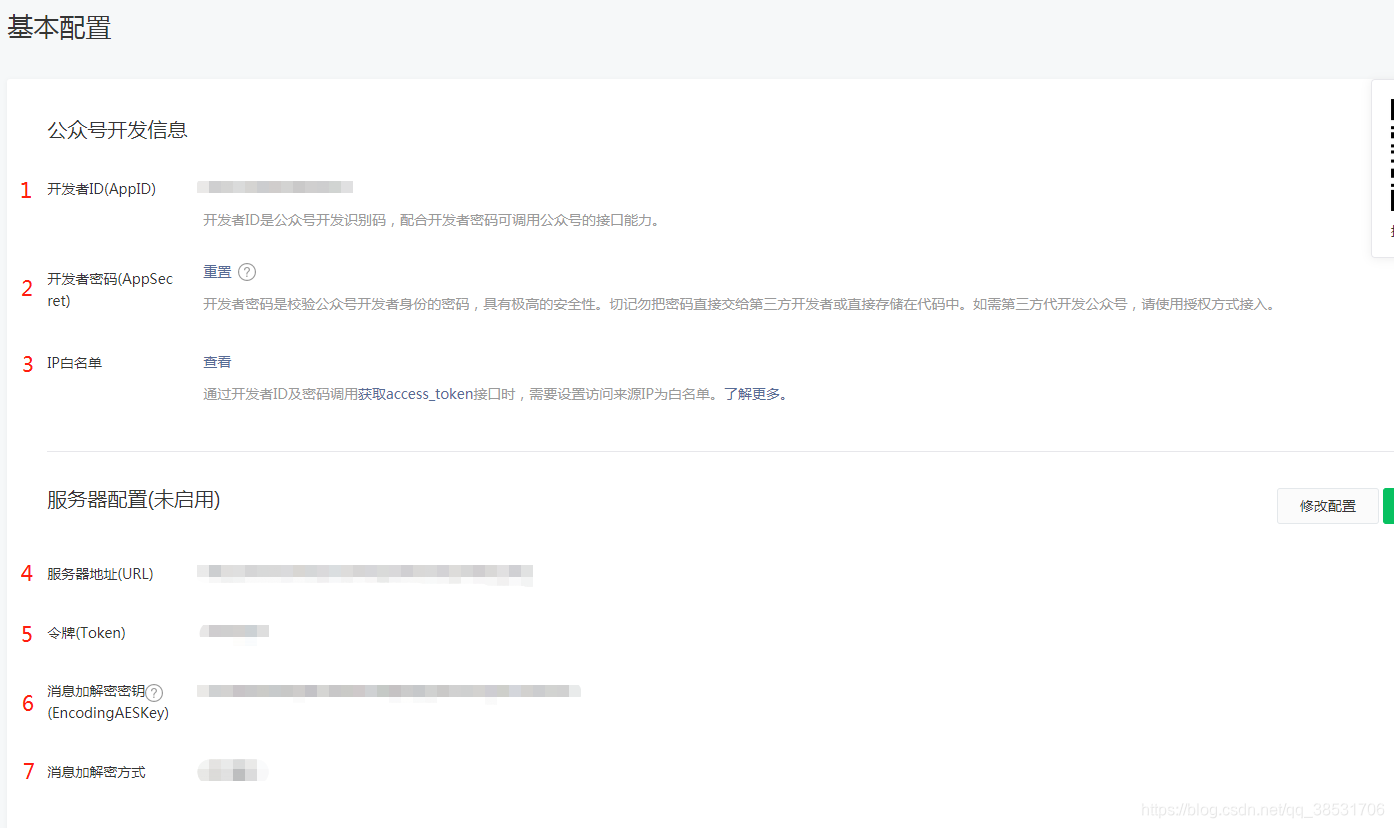
Task: Click the IP白名单 label
Action: 74,363
